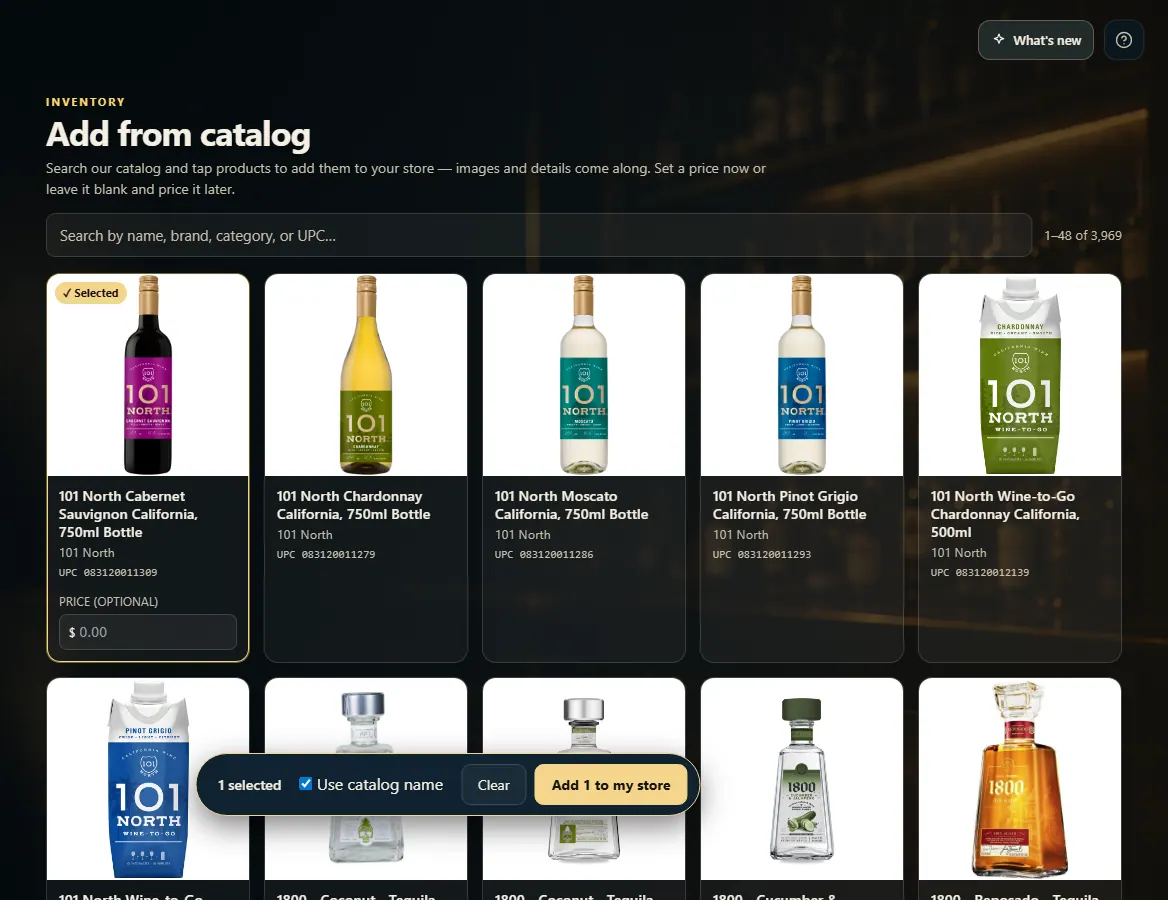
Task: Click UPC 083120011293 text
Action: tap(761, 554)
